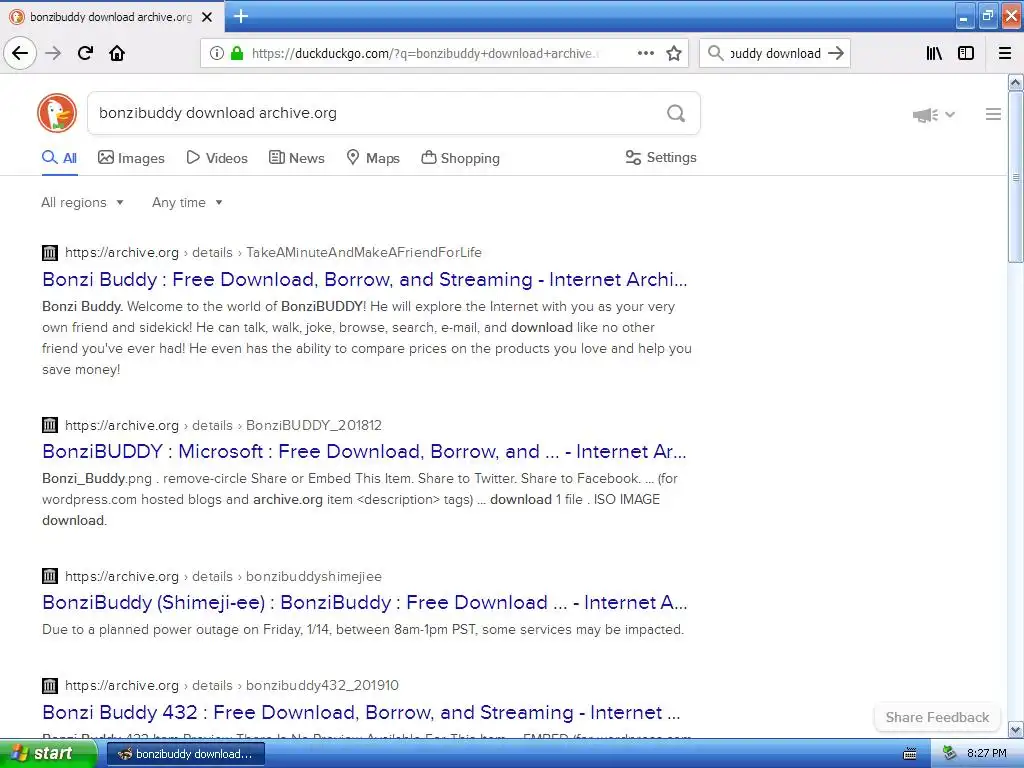Viewport: 1024px width, 768px height.
Task: Select bonzibuddy download taskbar button
Action: tap(185, 754)
